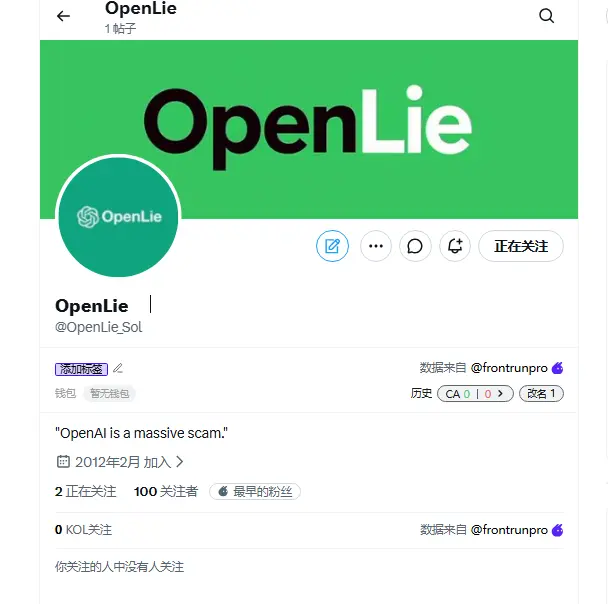Go back using the left arrow icon
This screenshot has height=604, width=608.
coord(63,16)
